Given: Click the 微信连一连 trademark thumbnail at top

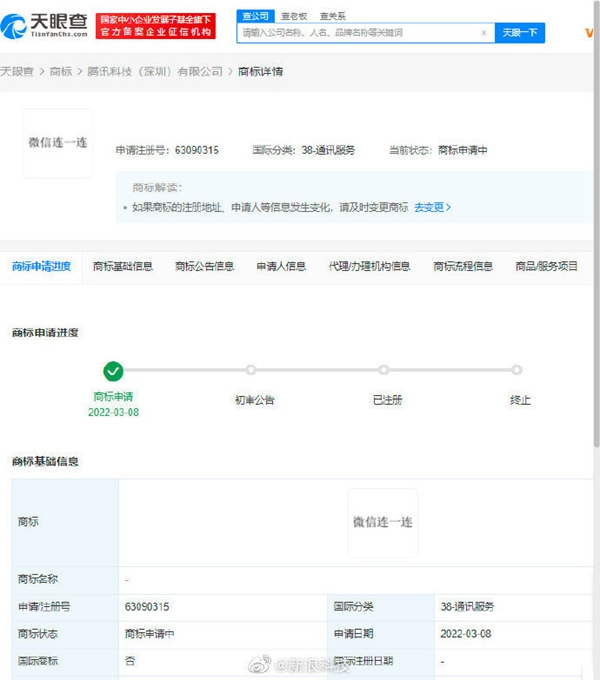Looking at the screenshot, I should coord(58,144).
